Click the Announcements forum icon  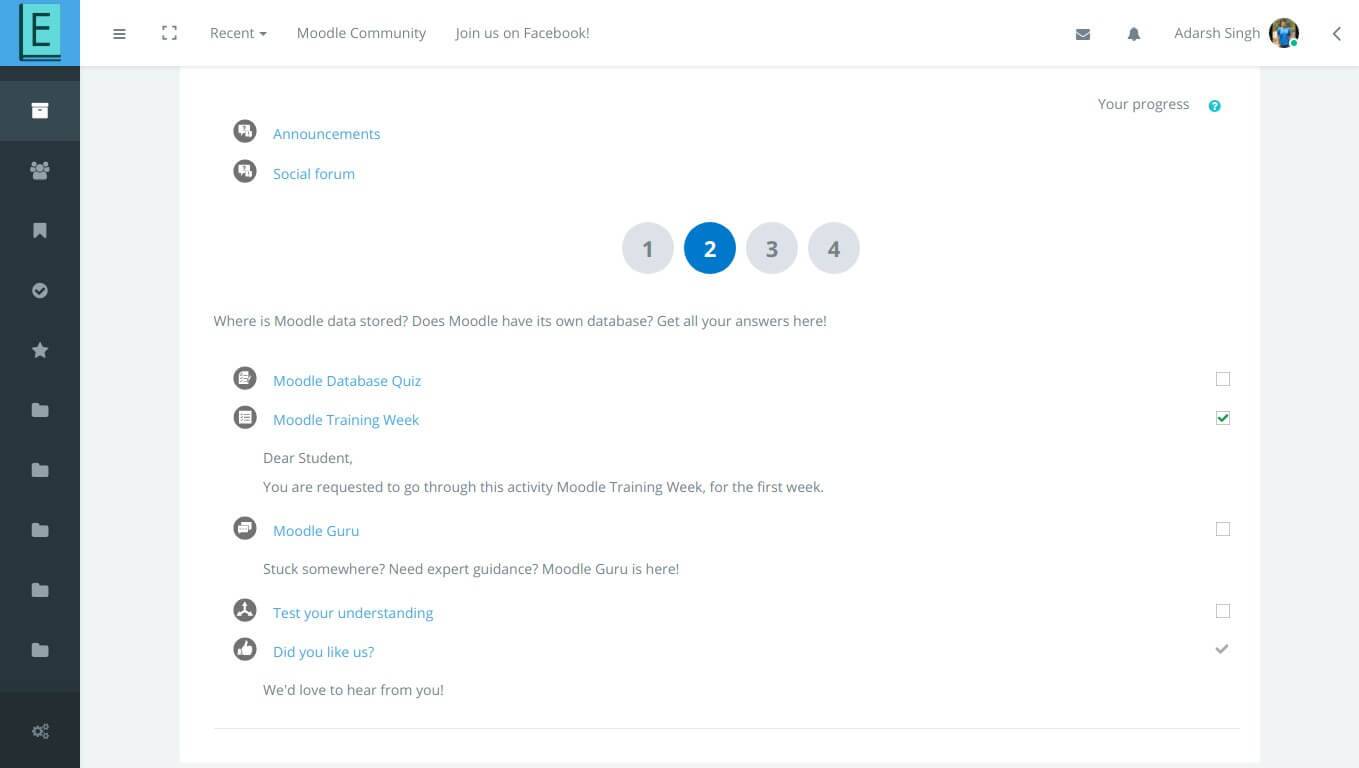click(x=245, y=131)
